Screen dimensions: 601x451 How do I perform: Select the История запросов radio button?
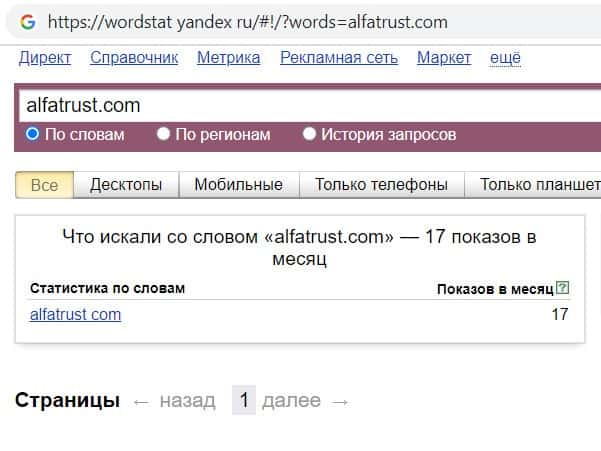309,134
